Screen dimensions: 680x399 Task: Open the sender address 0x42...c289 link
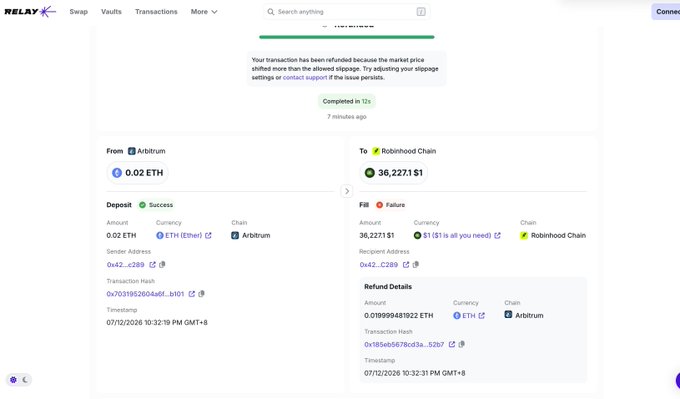125,265
